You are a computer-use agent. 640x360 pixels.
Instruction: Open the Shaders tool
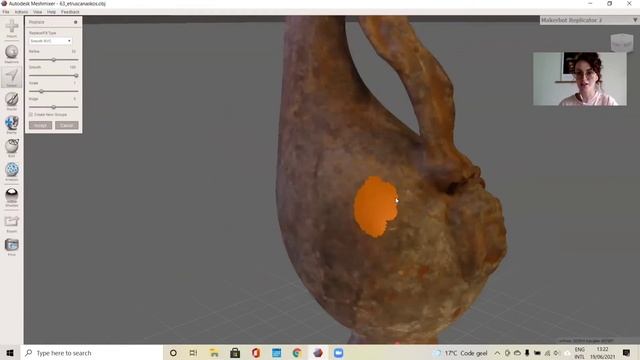11,197
